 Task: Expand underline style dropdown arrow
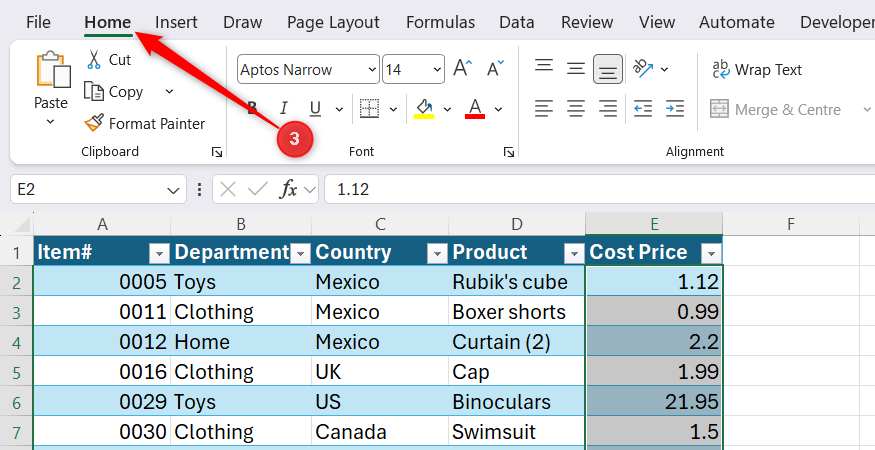click(x=339, y=109)
